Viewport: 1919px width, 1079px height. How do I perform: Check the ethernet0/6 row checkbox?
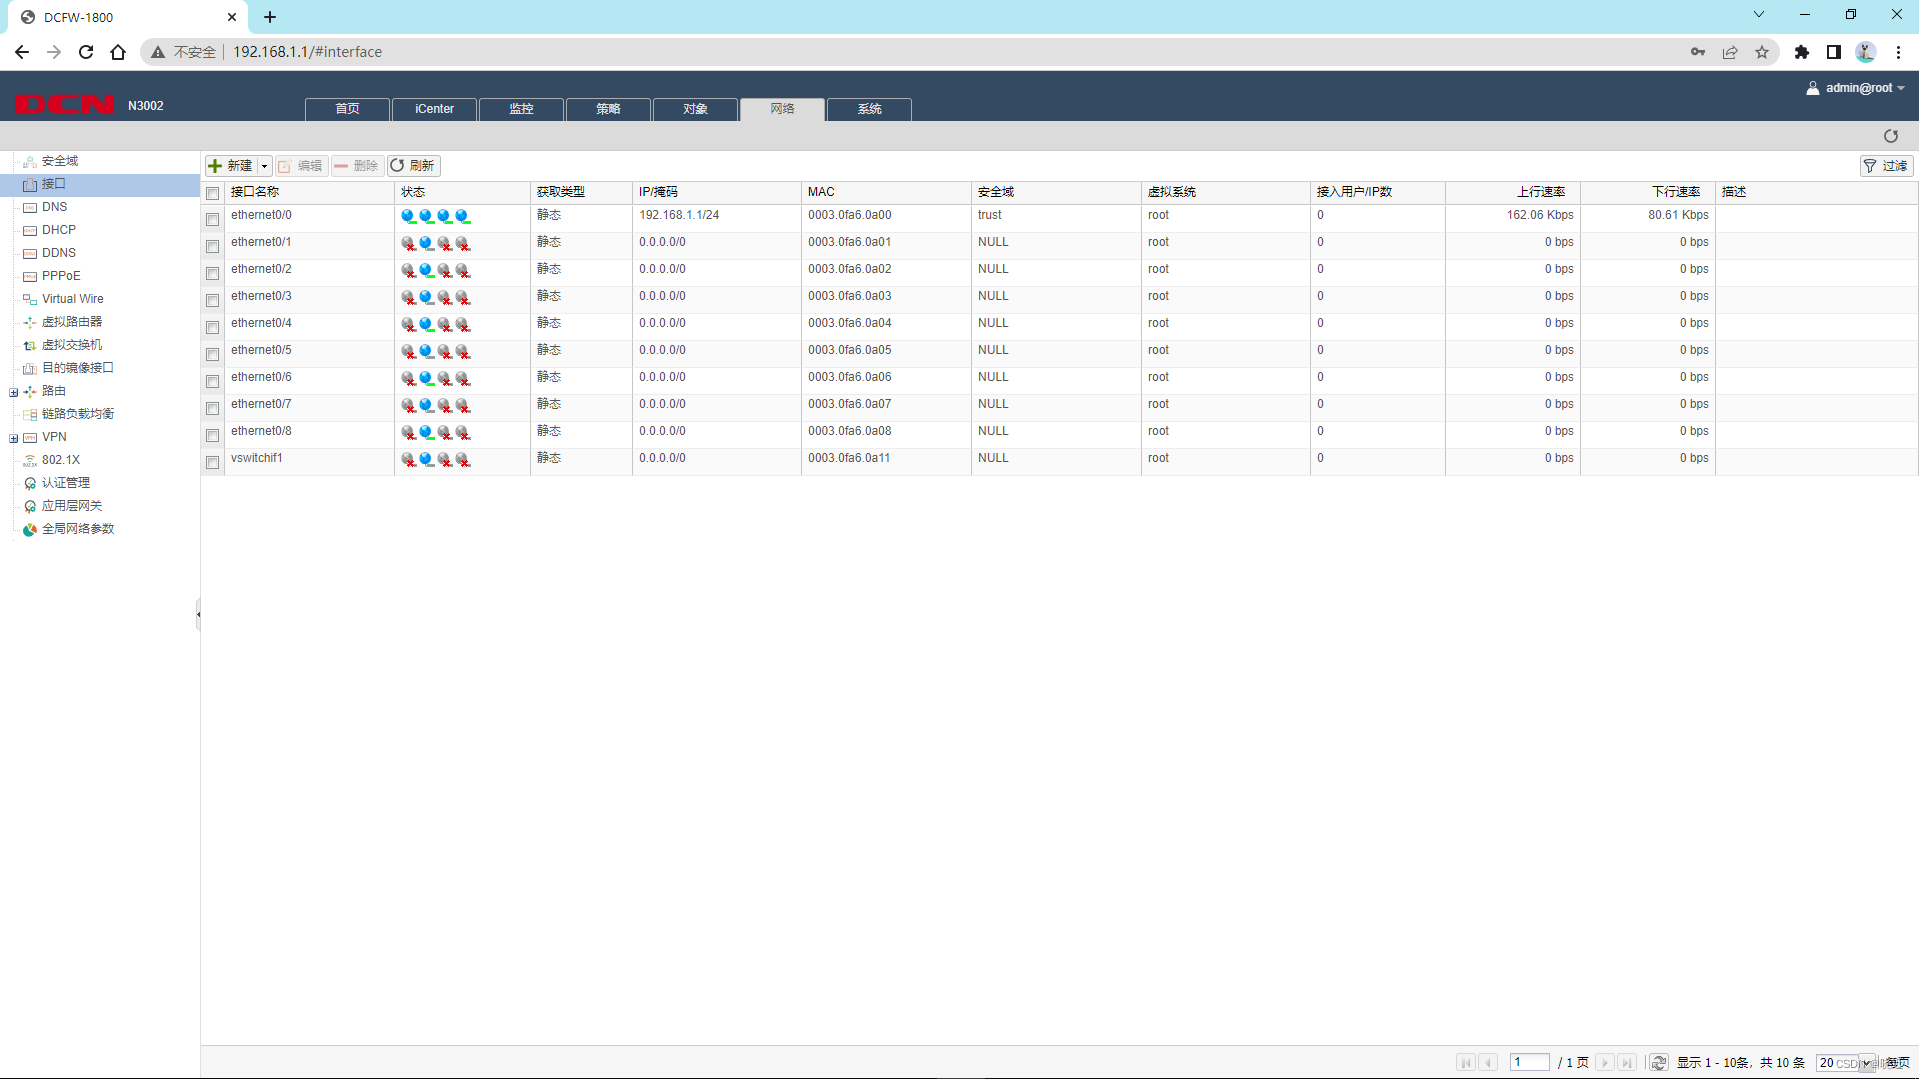[x=213, y=381]
